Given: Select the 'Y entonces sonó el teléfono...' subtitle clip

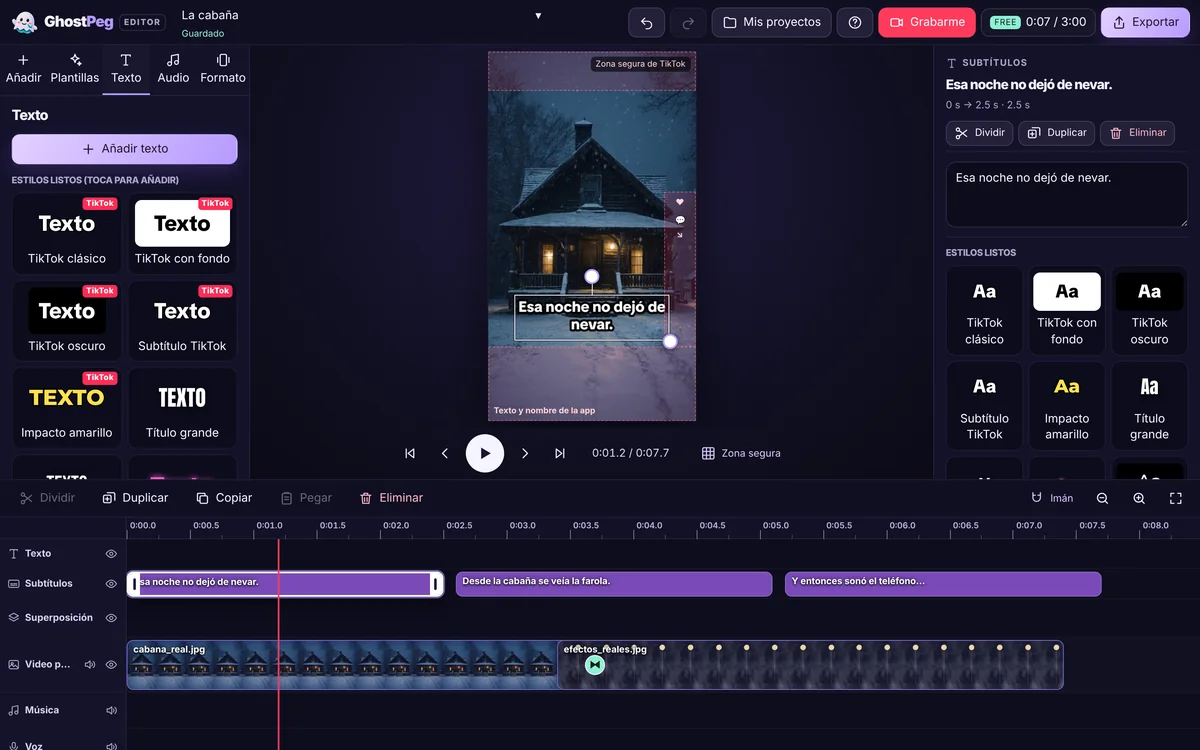Looking at the screenshot, I should click(x=943, y=584).
